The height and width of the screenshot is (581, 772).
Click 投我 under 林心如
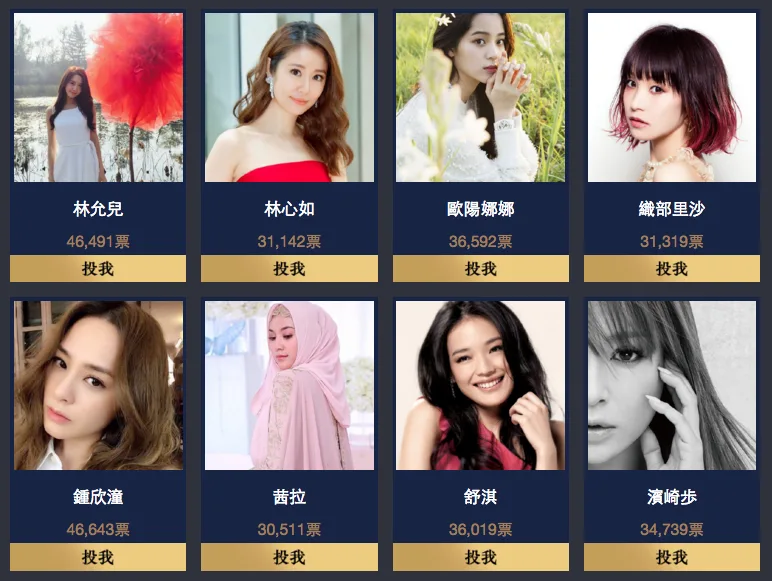coord(289,268)
